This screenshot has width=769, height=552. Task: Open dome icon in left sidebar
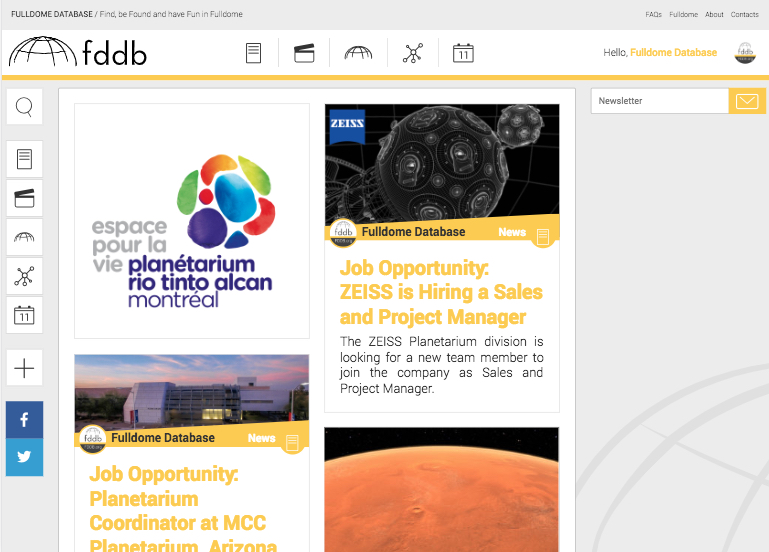(x=25, y=237)
